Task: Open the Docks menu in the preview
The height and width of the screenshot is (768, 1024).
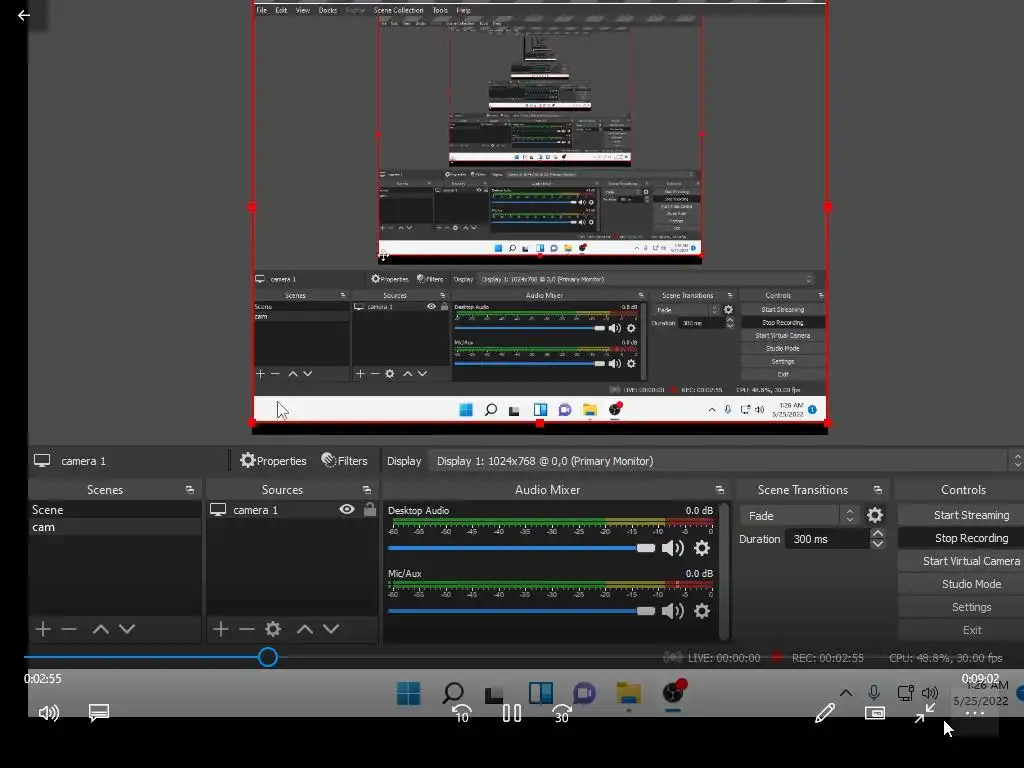Action: pyautogui.click(x=328, y=10)
